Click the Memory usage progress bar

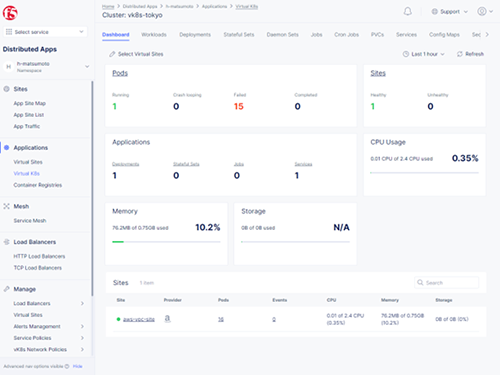click(x=166, y=242)
